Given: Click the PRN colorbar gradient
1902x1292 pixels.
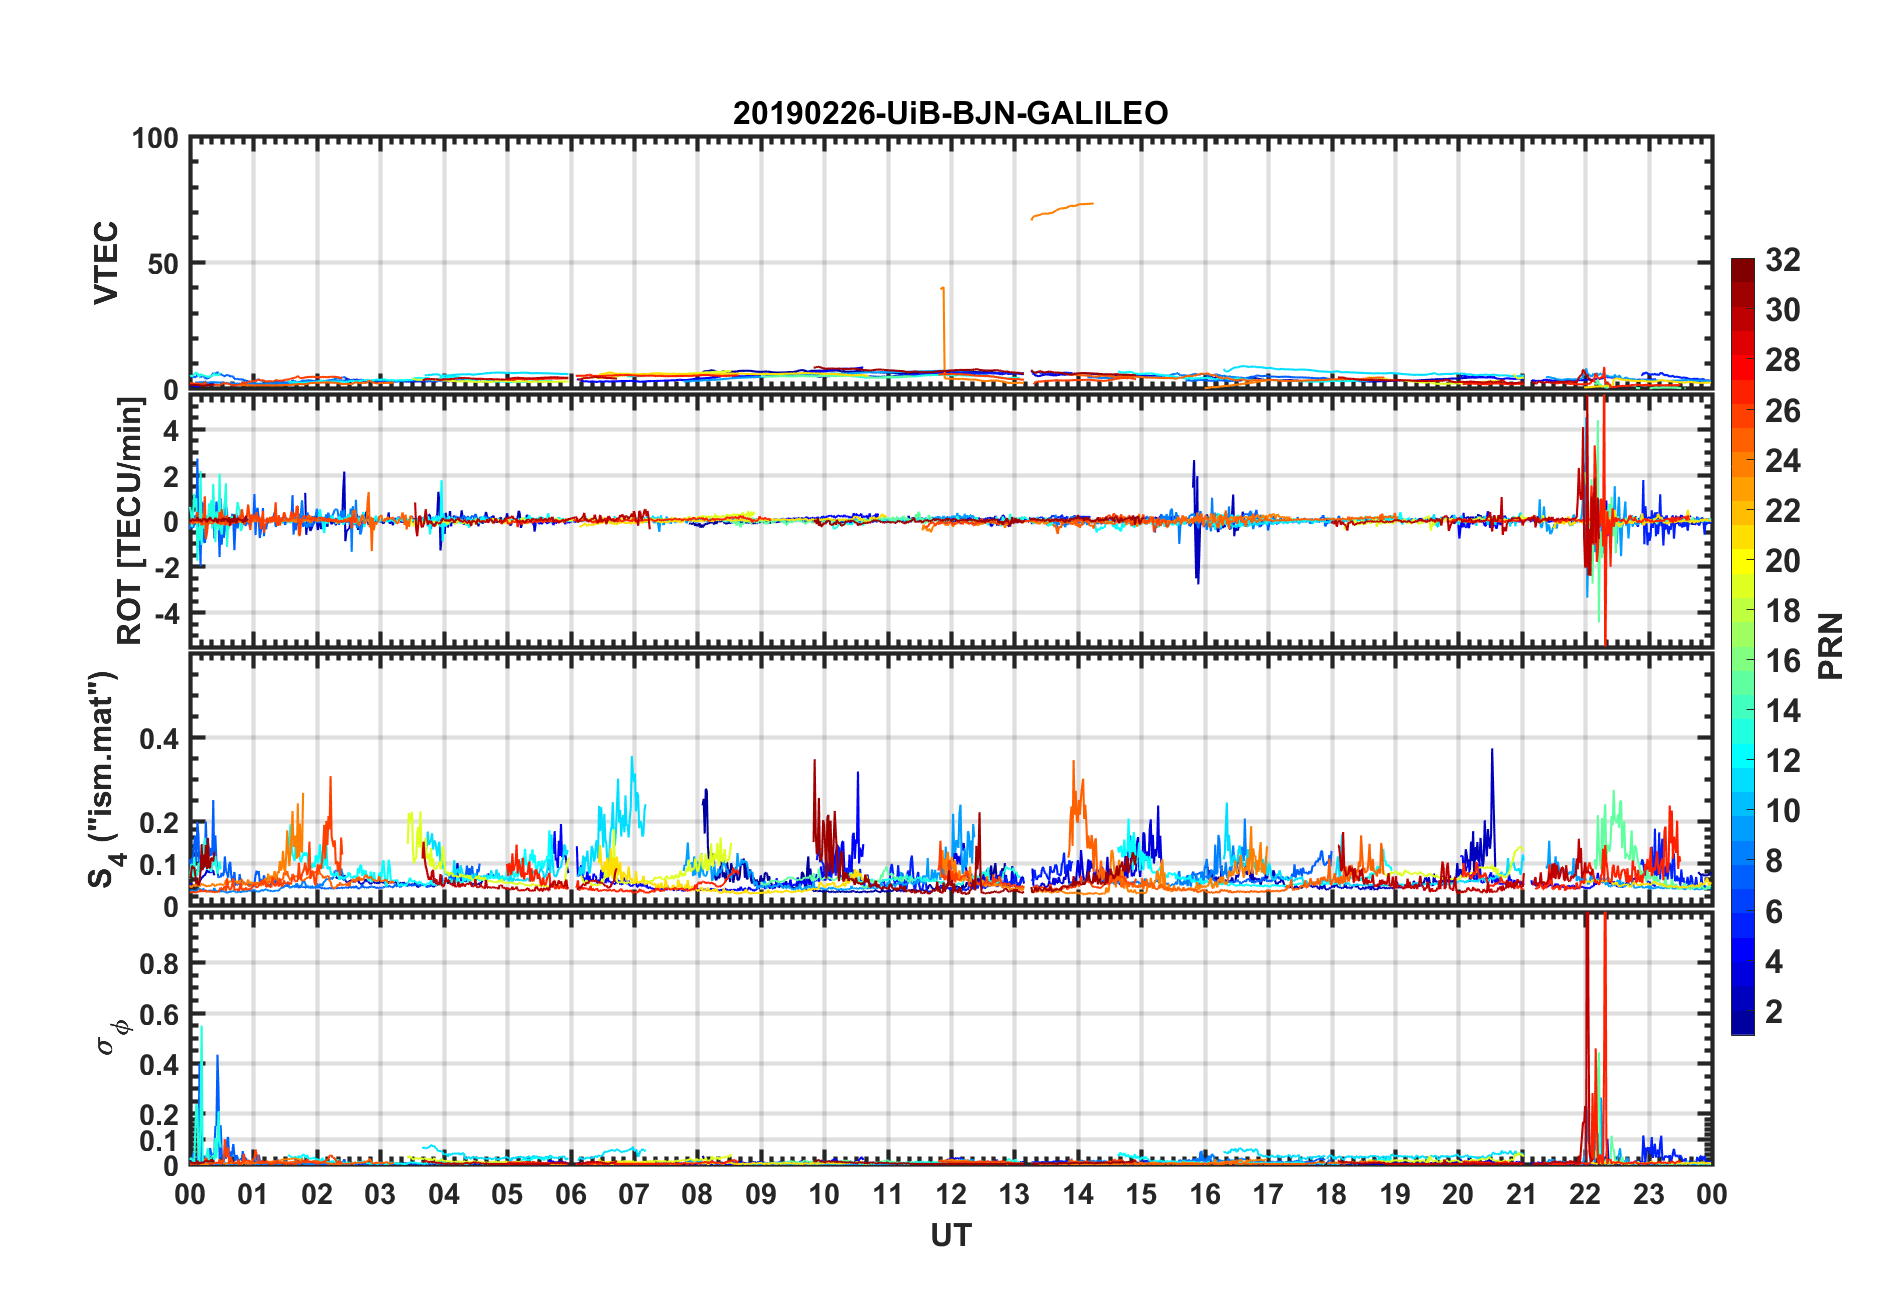Looking at the screenshot, I should [1742, 647].
